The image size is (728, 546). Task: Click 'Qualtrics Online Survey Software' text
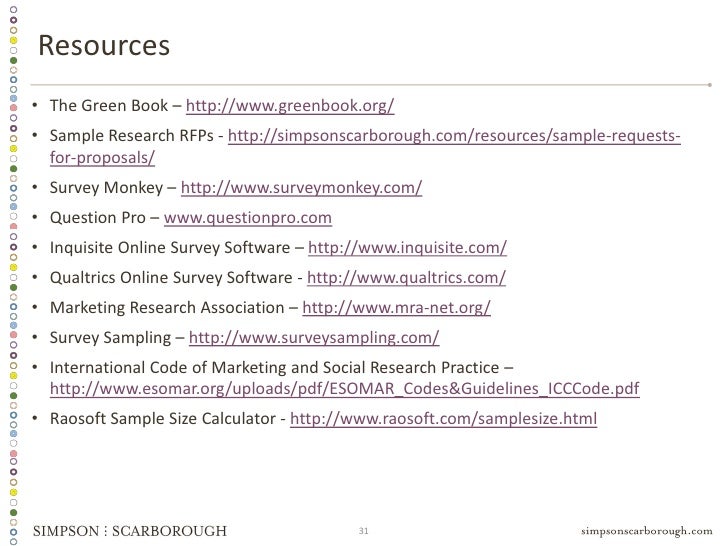click(x=171, y=278)
